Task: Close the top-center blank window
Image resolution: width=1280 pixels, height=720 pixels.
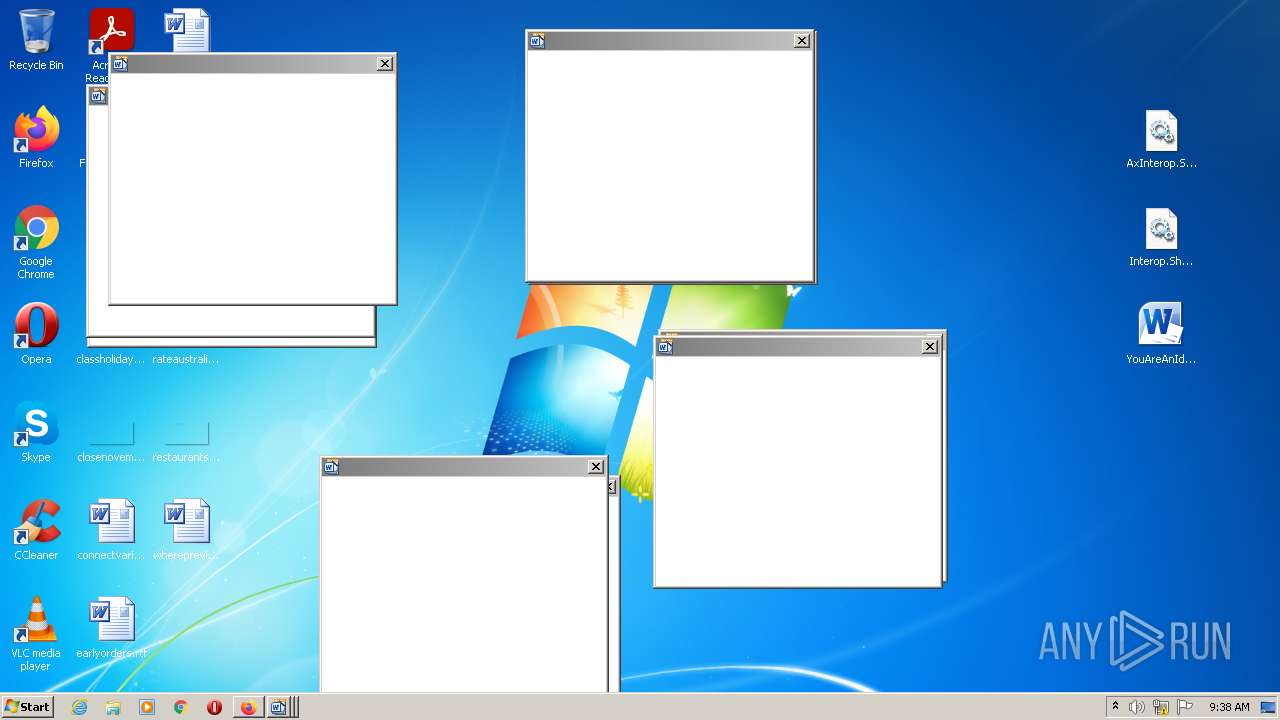Action: click(x=802, y=41)
